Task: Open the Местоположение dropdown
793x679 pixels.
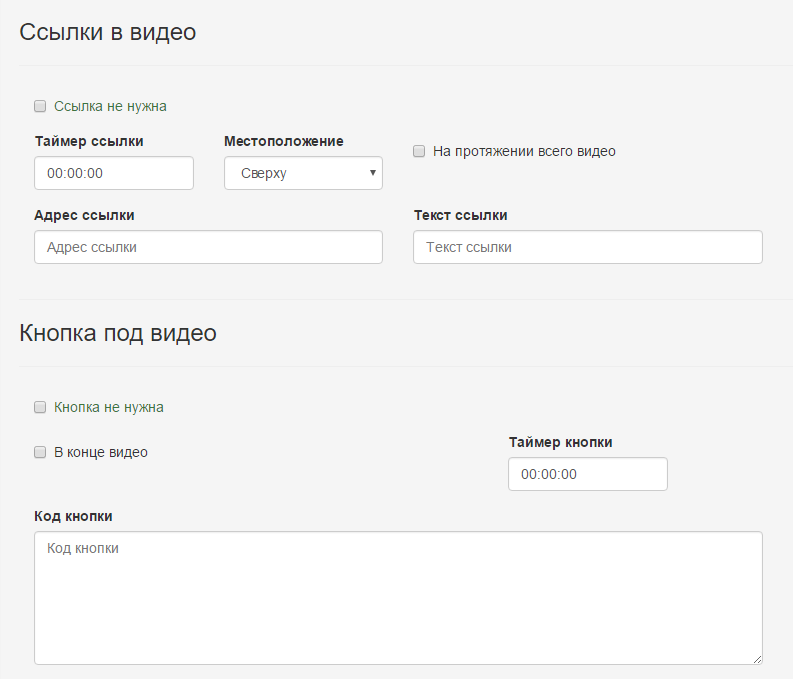Action: pos(303,173)
